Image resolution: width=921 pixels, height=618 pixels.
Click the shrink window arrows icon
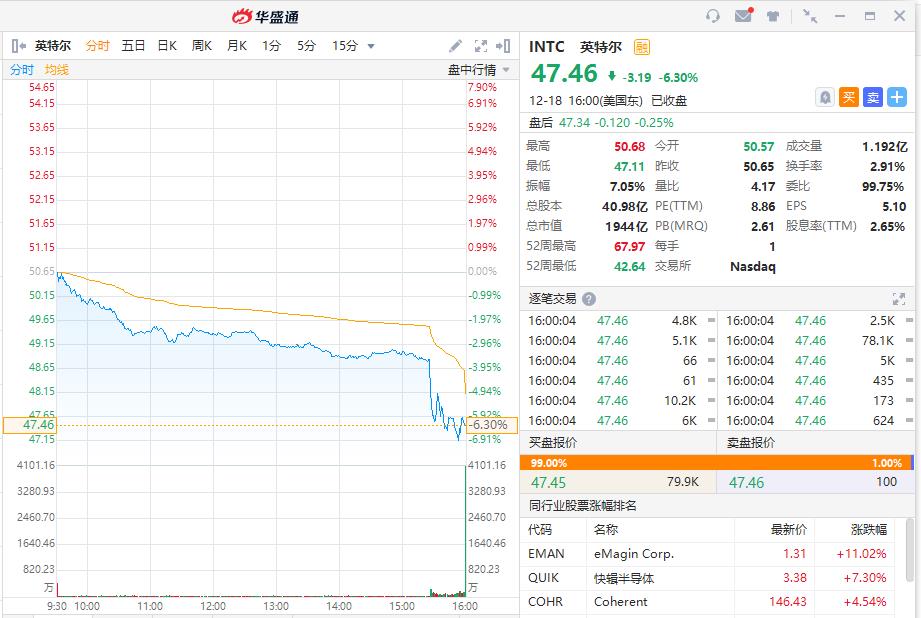(810, 16)
